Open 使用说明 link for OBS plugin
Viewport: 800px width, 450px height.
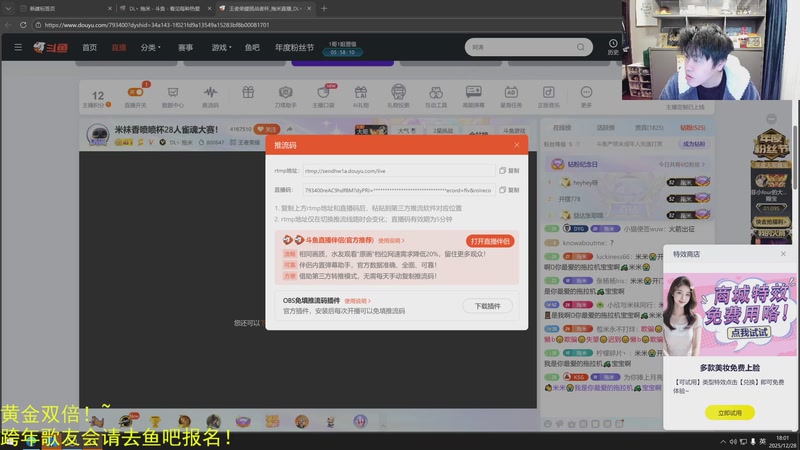[x=357, y=301]
